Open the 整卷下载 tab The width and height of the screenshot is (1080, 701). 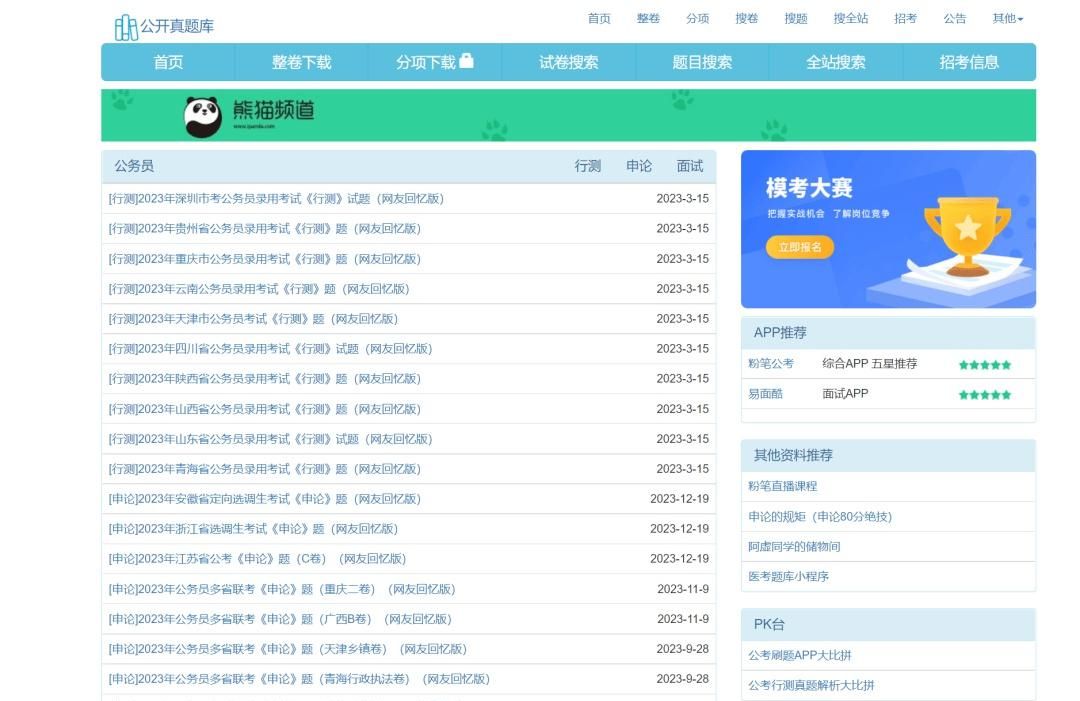[x=301, y=62]
